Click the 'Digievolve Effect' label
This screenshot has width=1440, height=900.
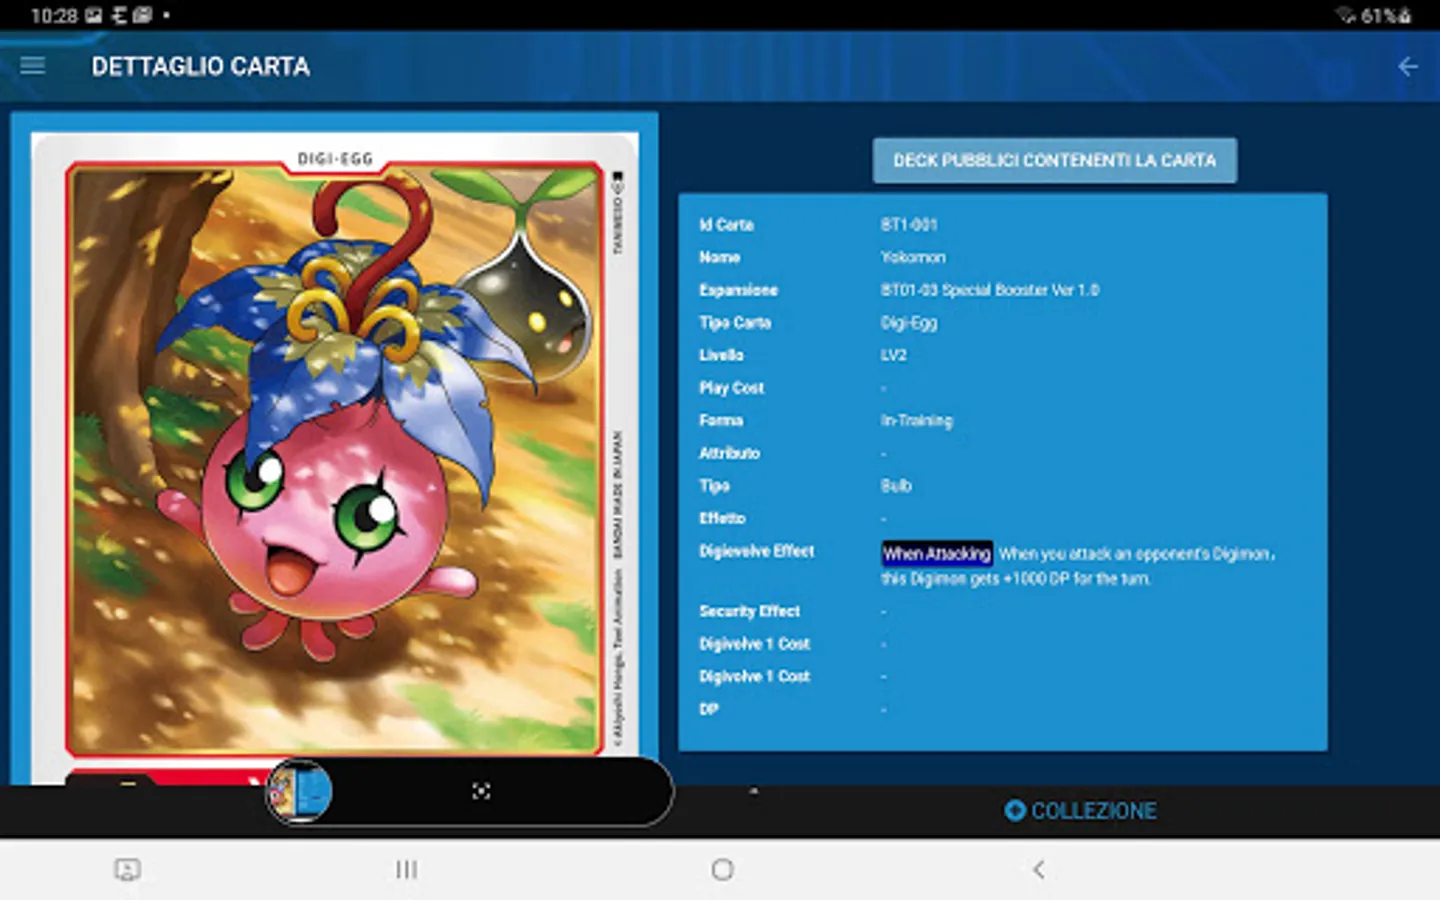coord(756,551)
